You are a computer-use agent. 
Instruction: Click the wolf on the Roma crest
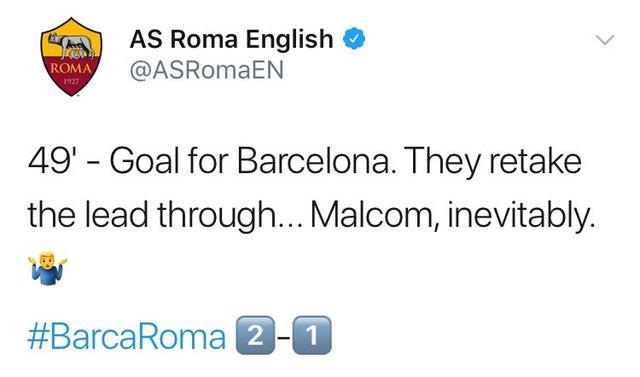click(71, 46)
